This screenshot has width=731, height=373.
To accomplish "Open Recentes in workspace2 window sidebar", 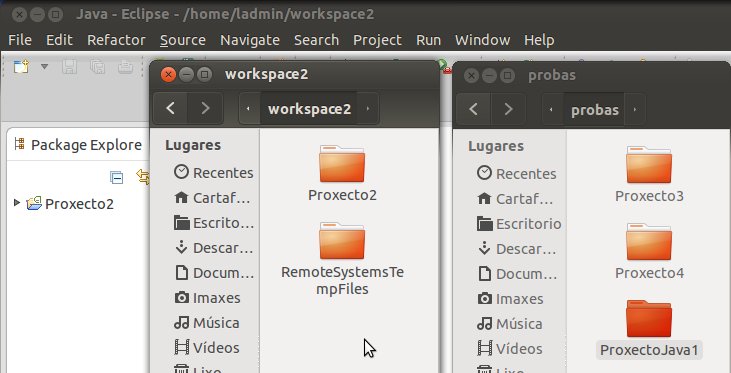I will point(214,173).
